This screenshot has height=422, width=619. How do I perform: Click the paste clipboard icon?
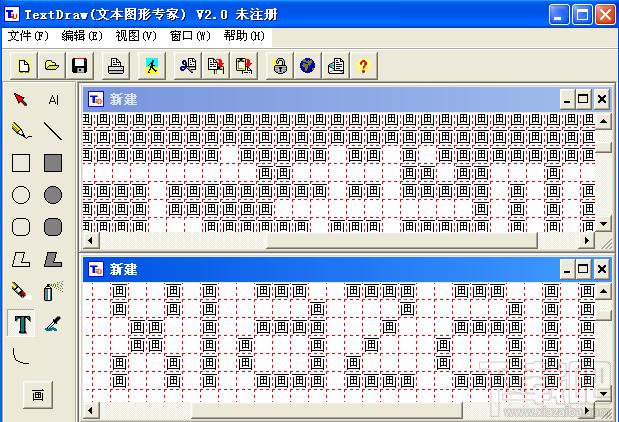(x=244, y=66)
